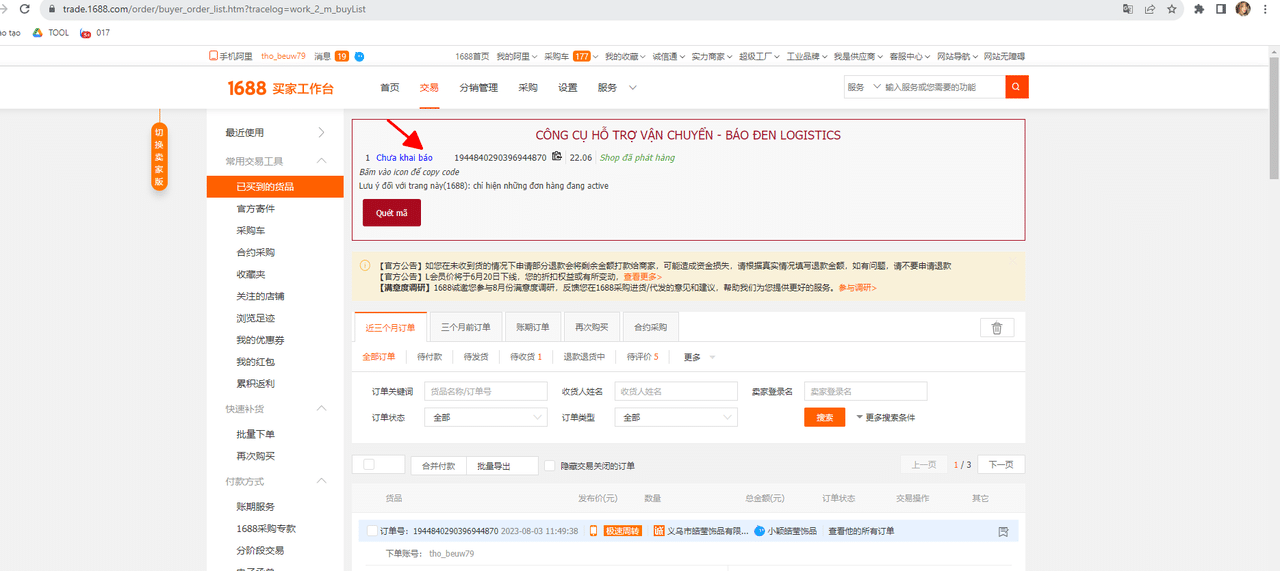Tick the select-all orders checkbox

click(369, 465)
